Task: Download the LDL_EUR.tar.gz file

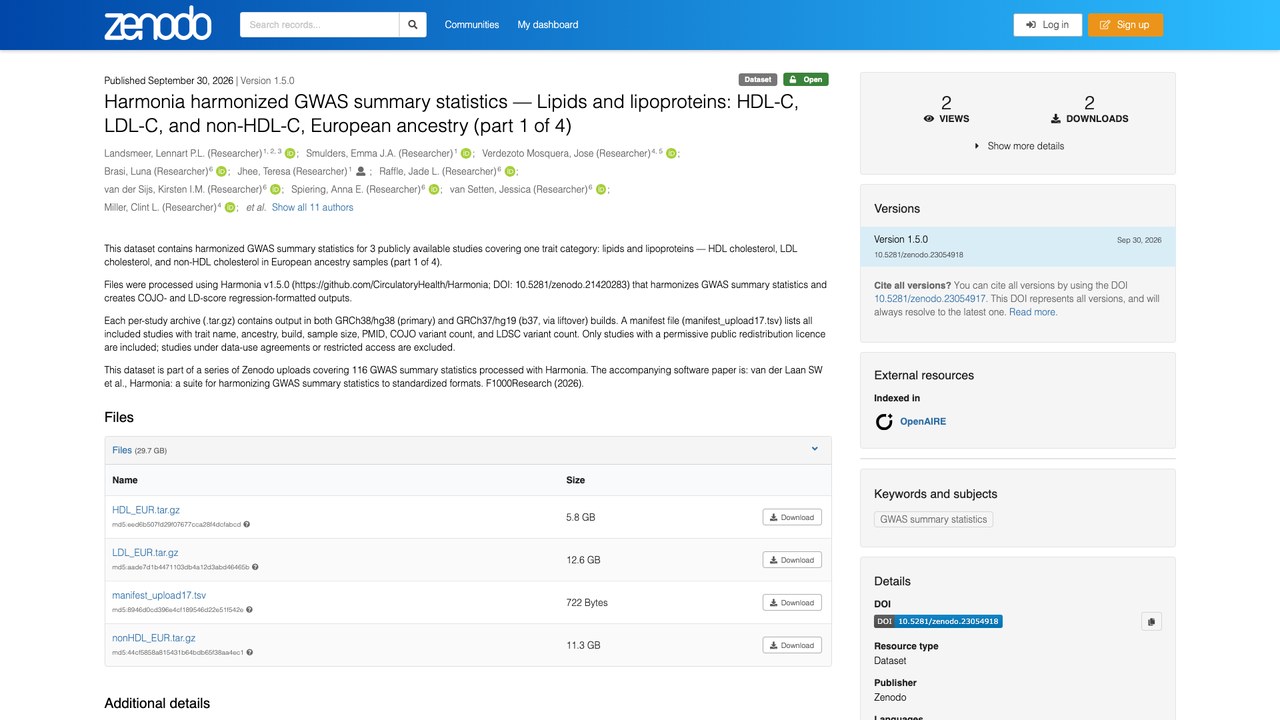Action: 792,560
